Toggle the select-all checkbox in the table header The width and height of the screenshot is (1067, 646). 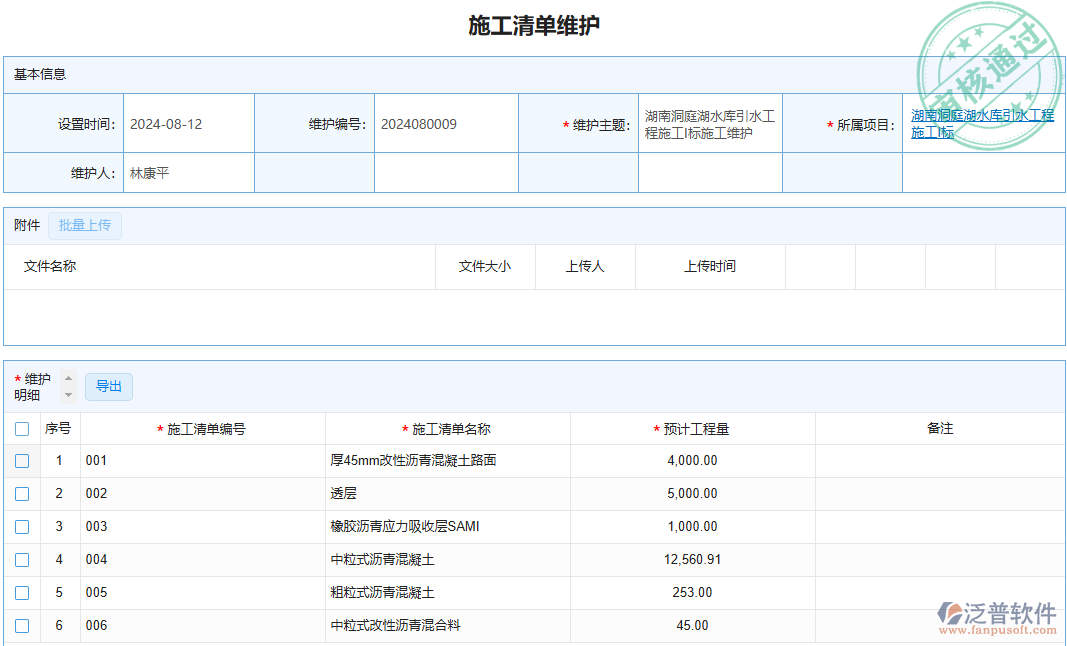(22, 428)
